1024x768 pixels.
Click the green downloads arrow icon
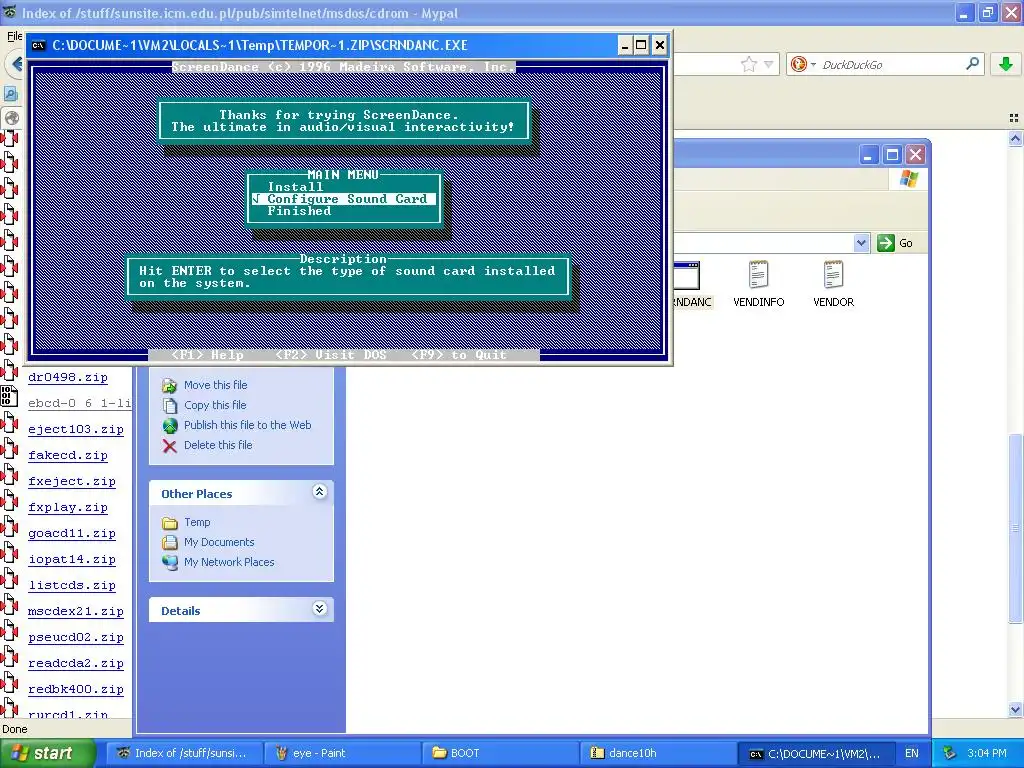1006,64
